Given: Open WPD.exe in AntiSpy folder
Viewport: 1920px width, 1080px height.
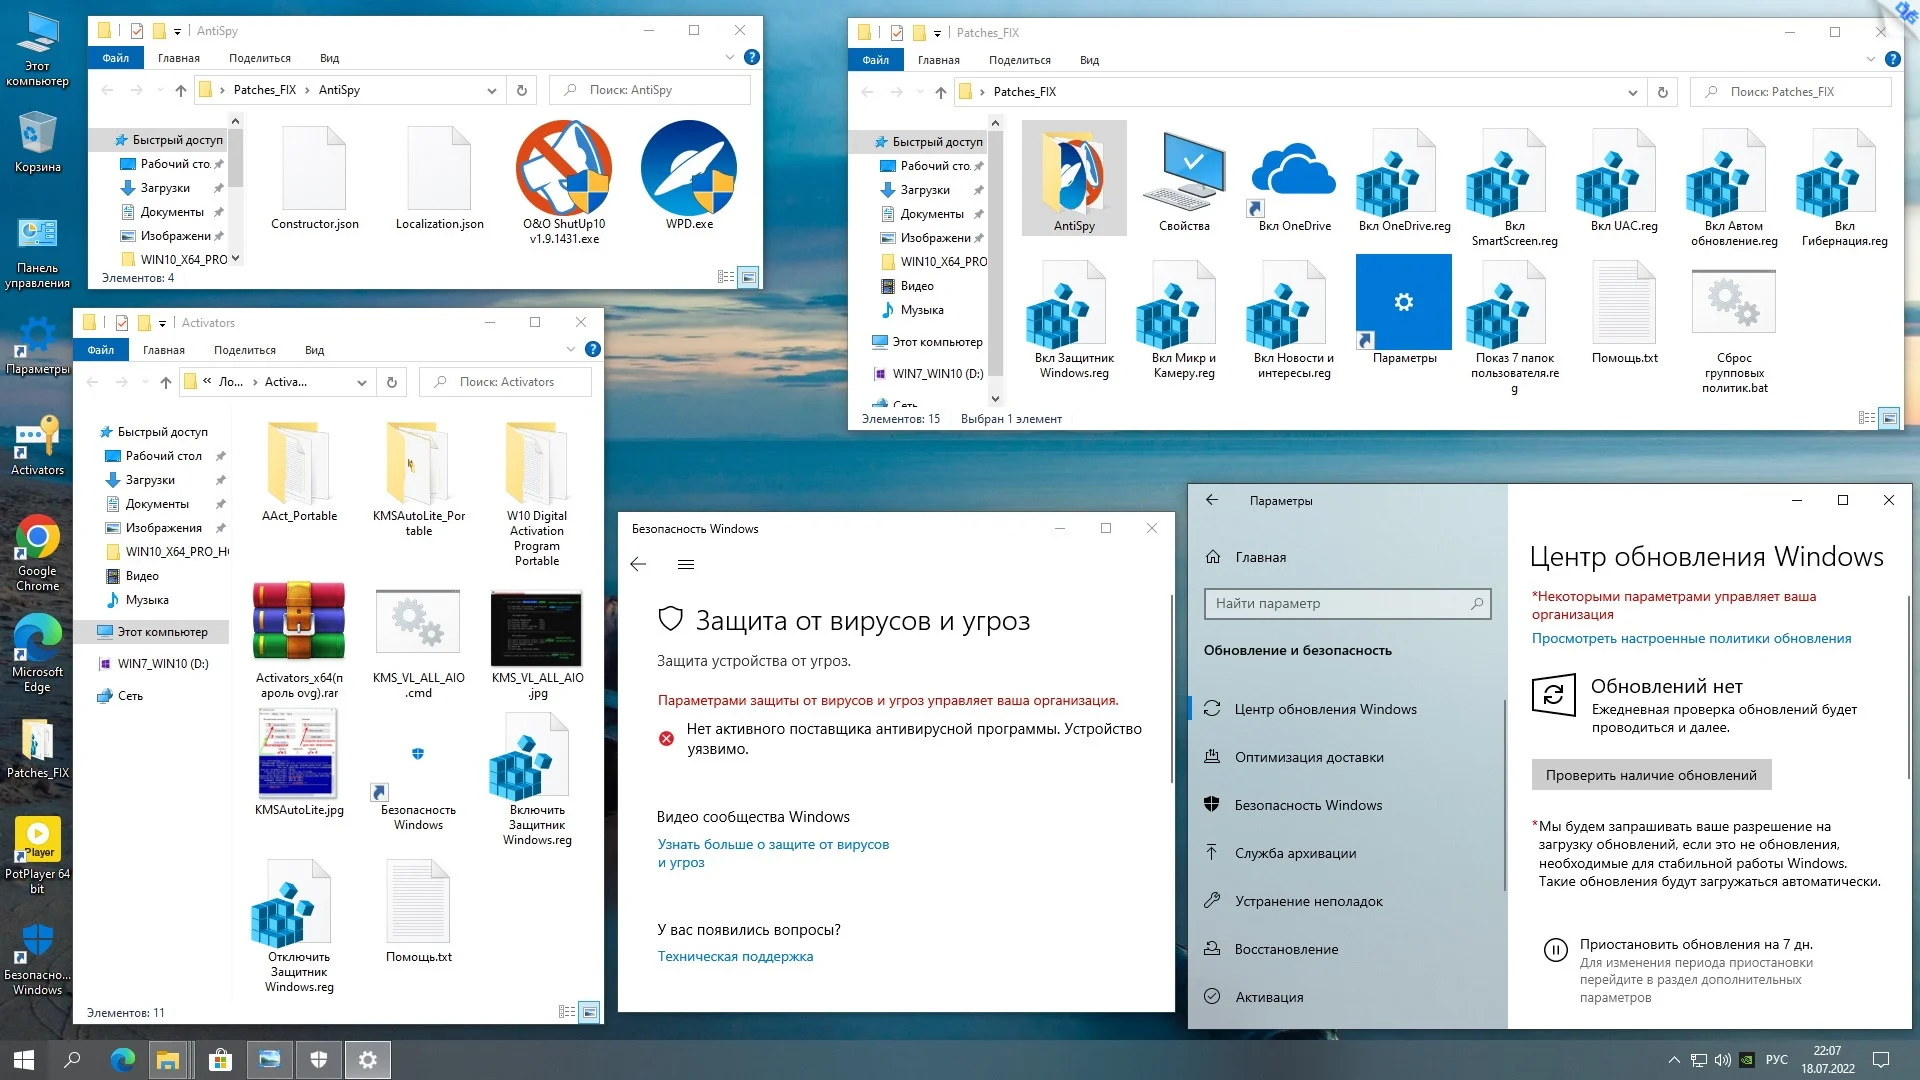Looking at the screenshot, I should pos(688,169).
